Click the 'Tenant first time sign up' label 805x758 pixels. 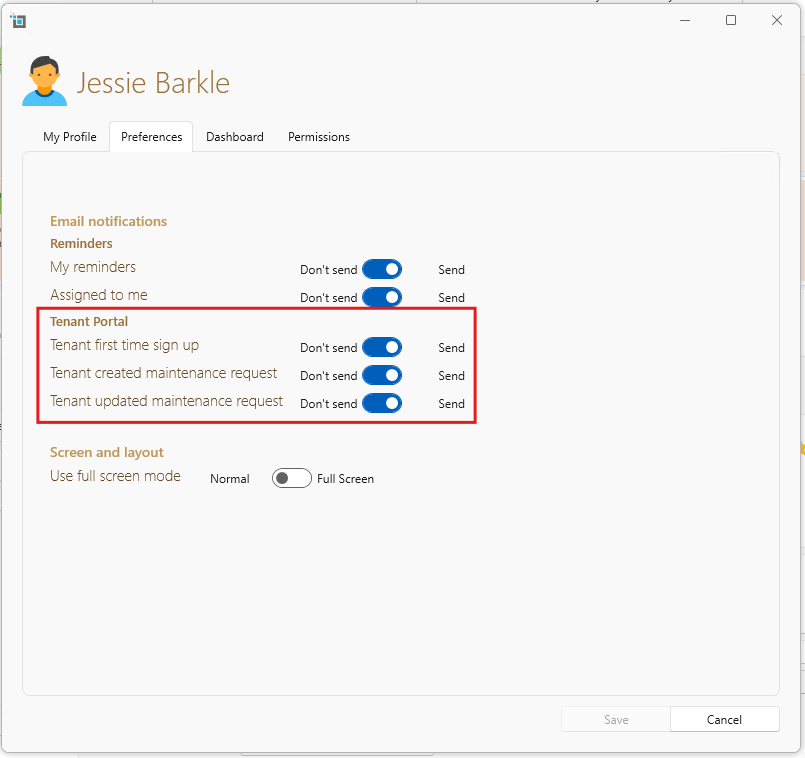pyautogui.click(x=124, y=345)
